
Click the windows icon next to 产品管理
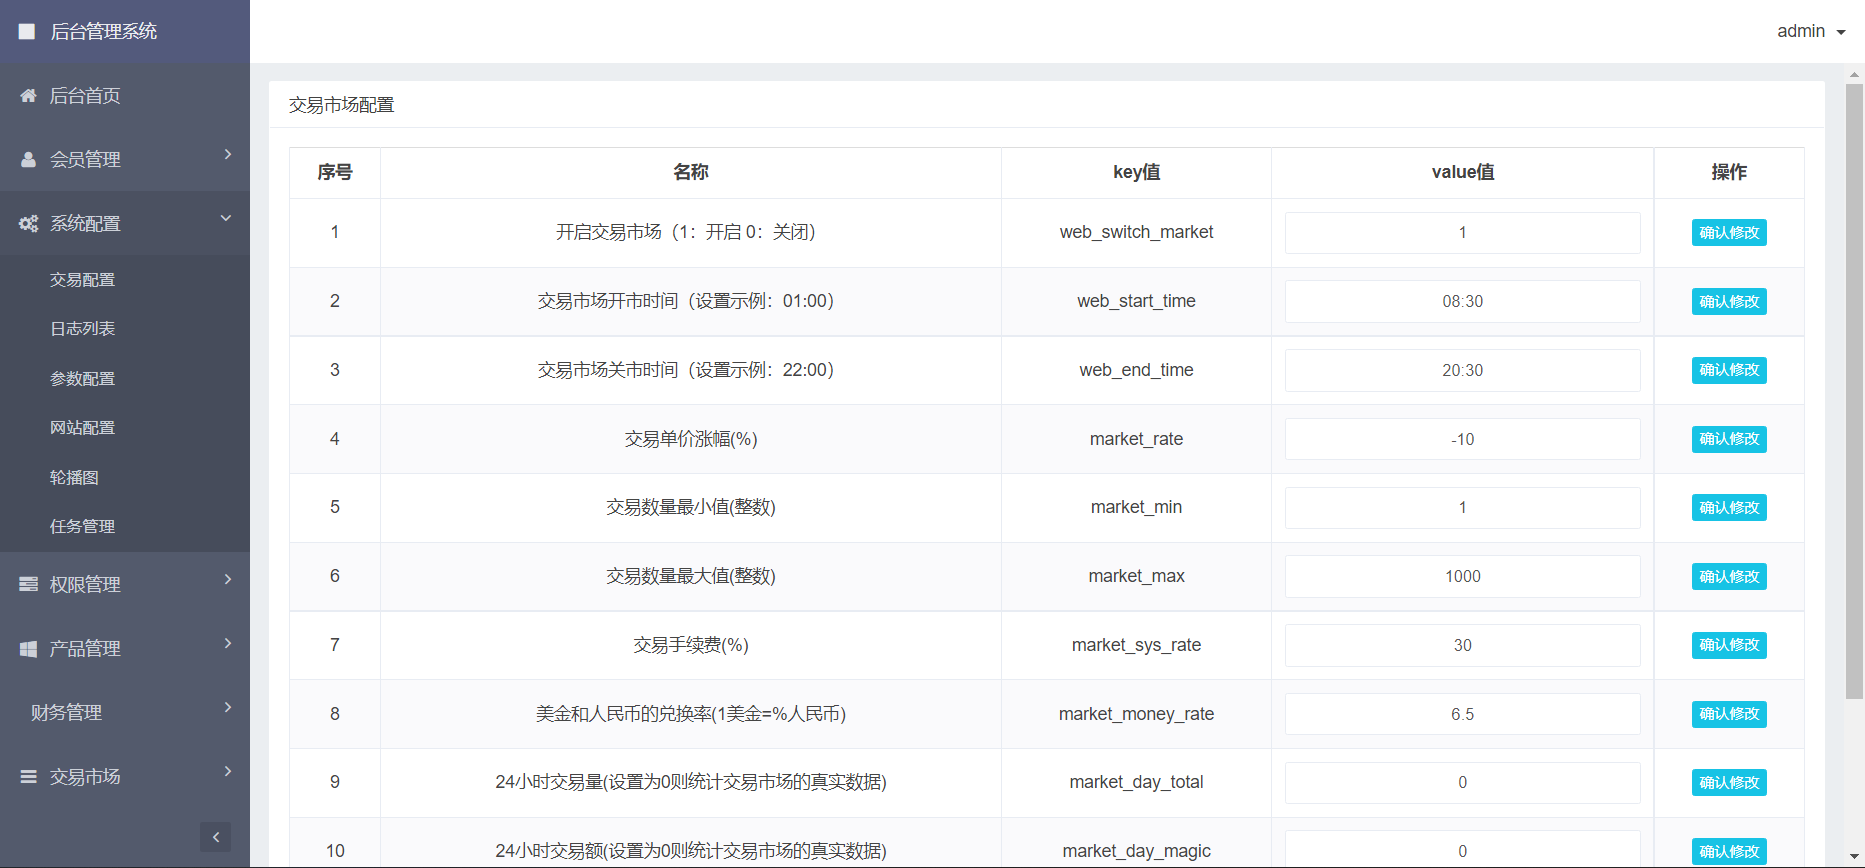(28, 649)
